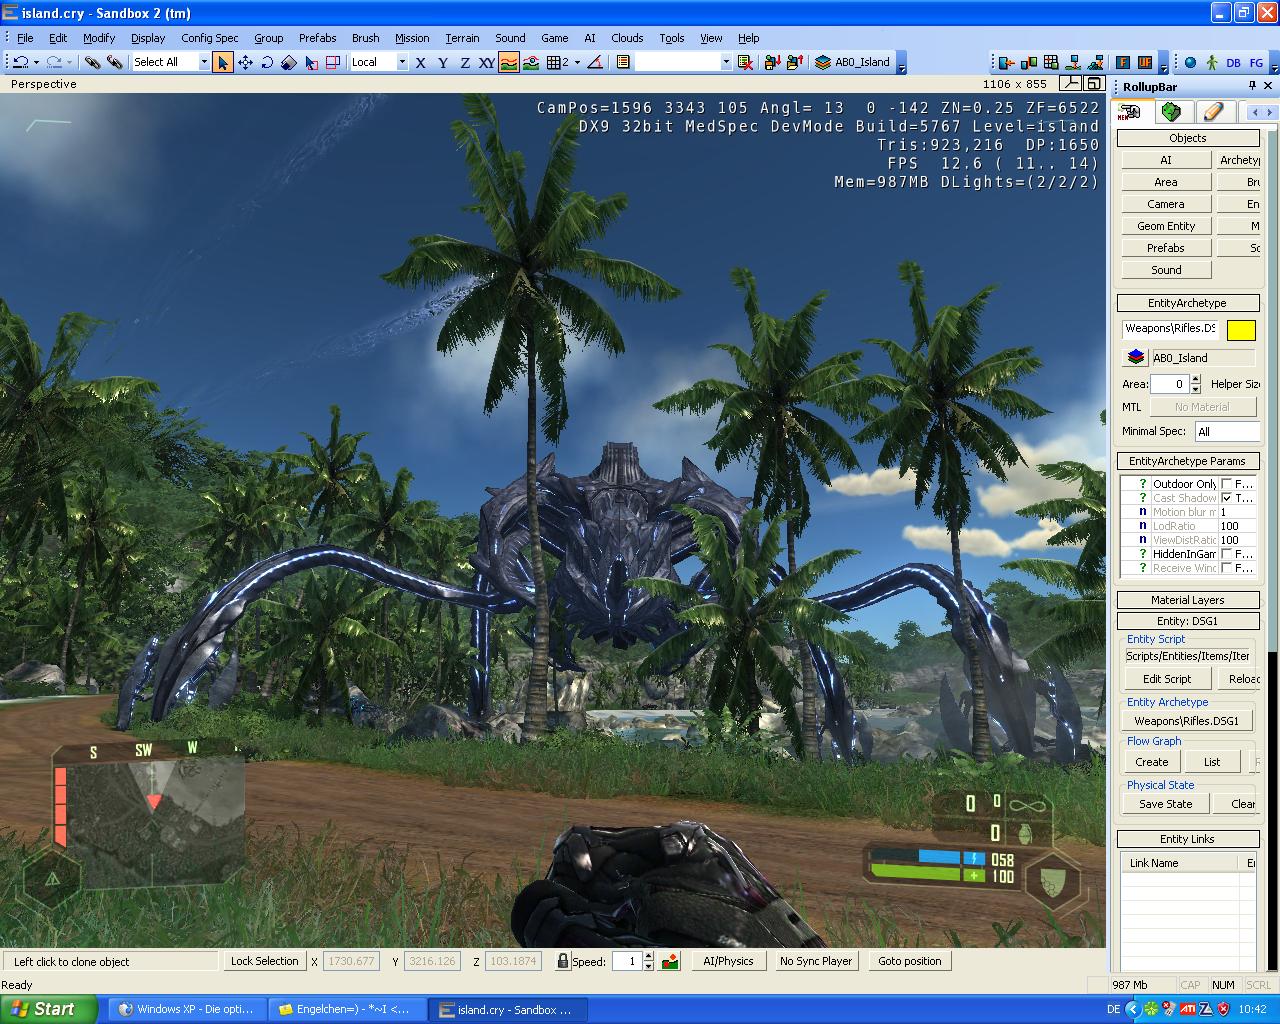Image resolution: width=1280 pixels, height=1024 pixels.
Task: Toggle the Cast Shadow checkbox
Action: click(x=1226, y=498)
